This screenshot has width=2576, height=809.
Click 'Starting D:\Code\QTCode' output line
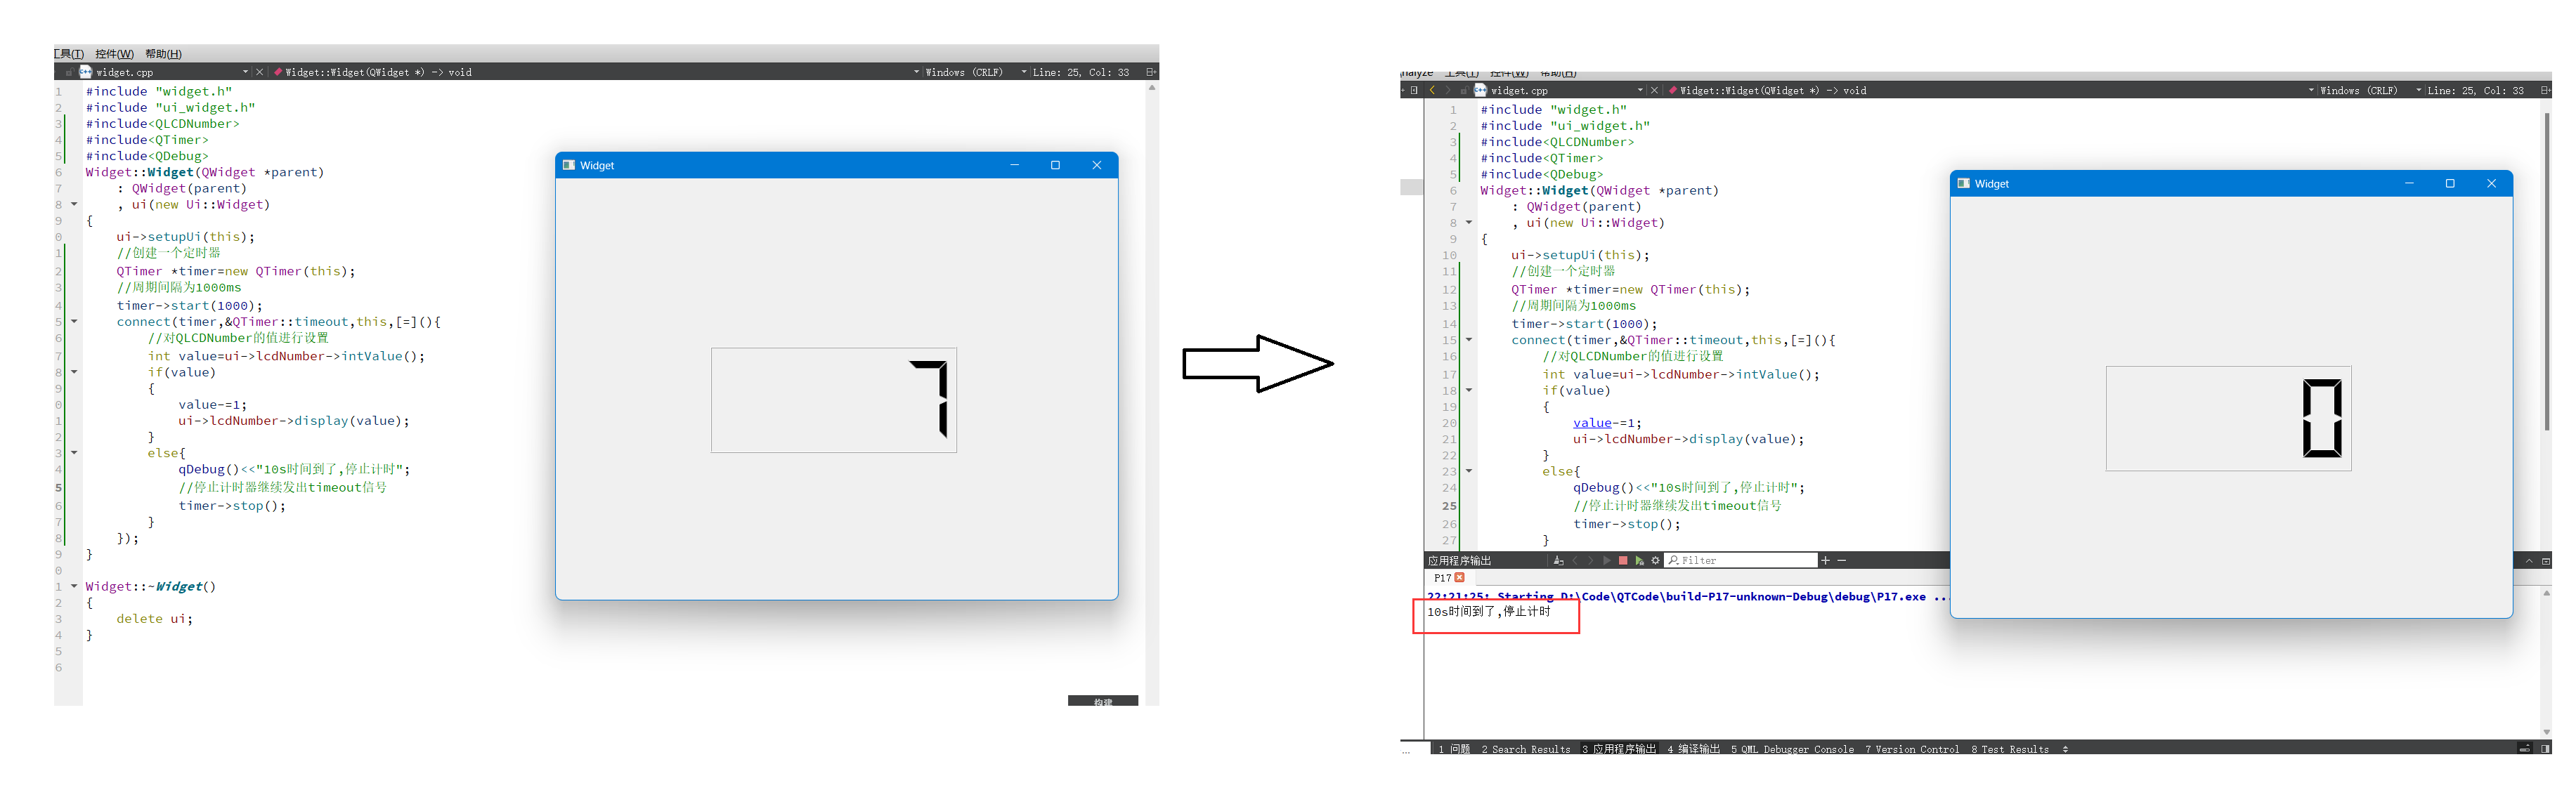click(x=1688, y=596)
